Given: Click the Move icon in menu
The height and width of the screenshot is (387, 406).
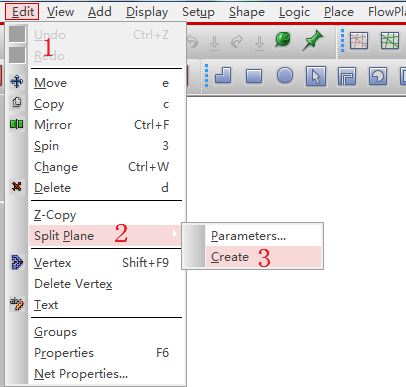Looking at the screenshot, I should (17, 82).
